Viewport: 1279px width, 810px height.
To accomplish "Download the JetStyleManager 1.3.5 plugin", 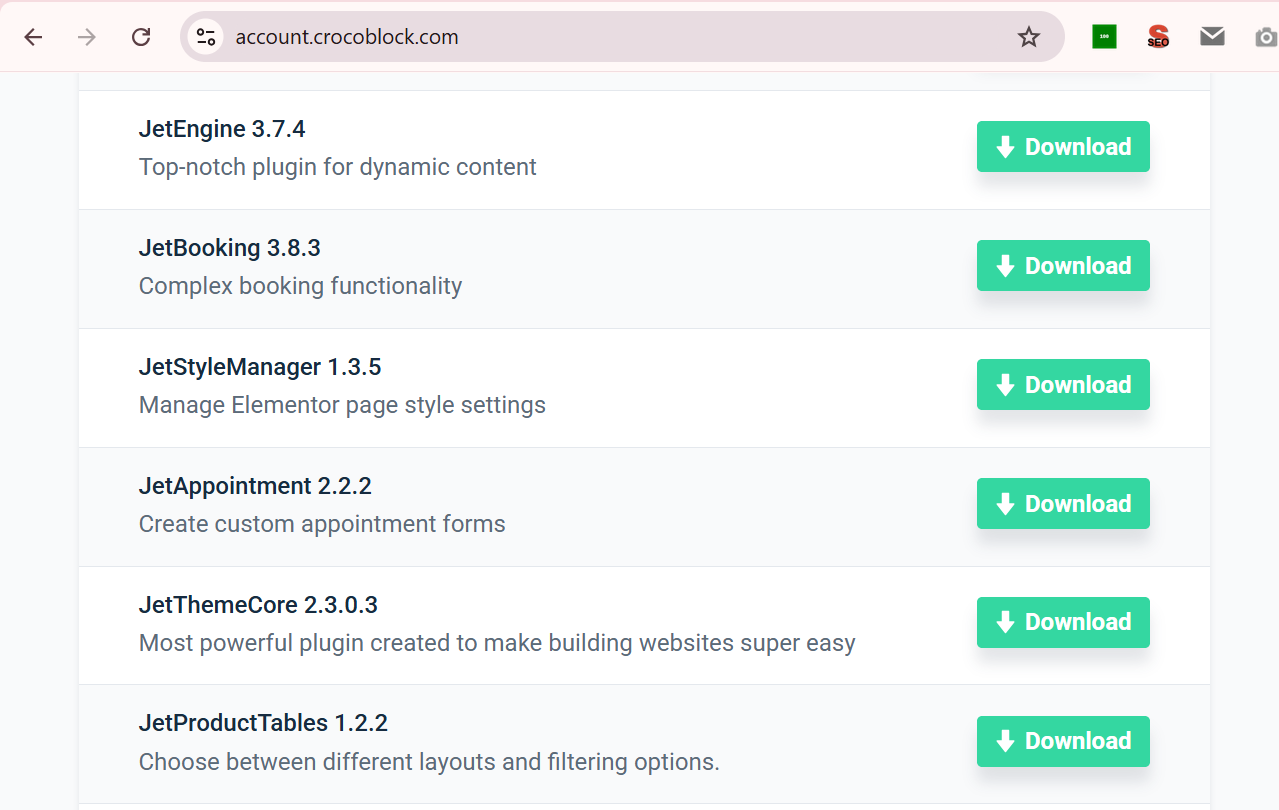I will pyautogui.click(x=1062, y=384).
